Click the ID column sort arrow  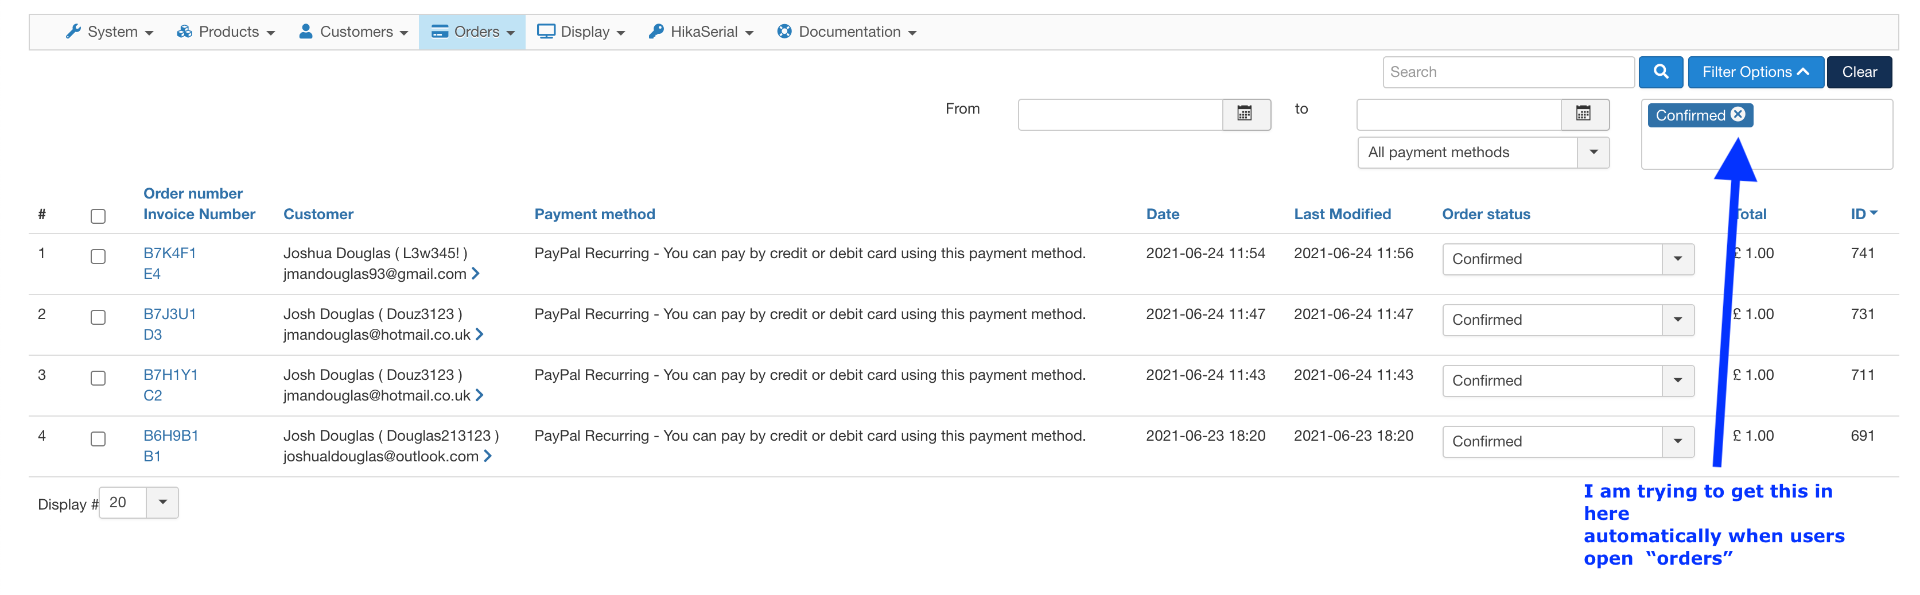(1874, 213)
